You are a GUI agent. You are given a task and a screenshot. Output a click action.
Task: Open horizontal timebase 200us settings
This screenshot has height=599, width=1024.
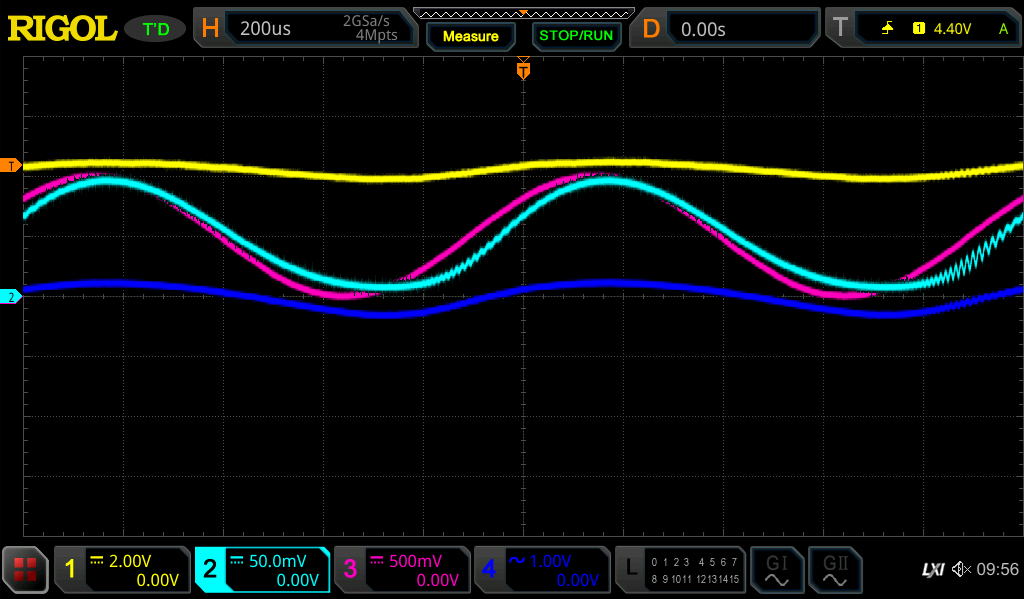[306, 28]
